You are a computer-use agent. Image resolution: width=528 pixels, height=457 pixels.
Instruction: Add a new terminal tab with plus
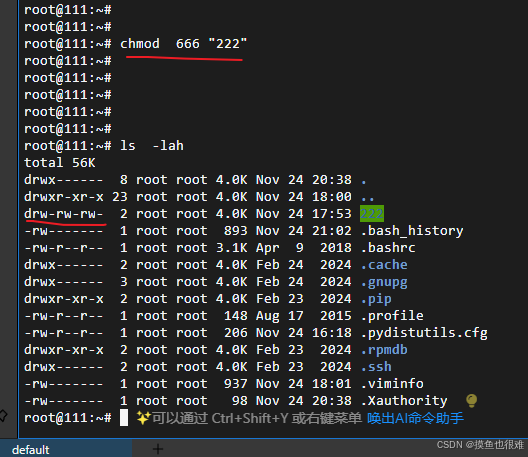tap(158, 449)
